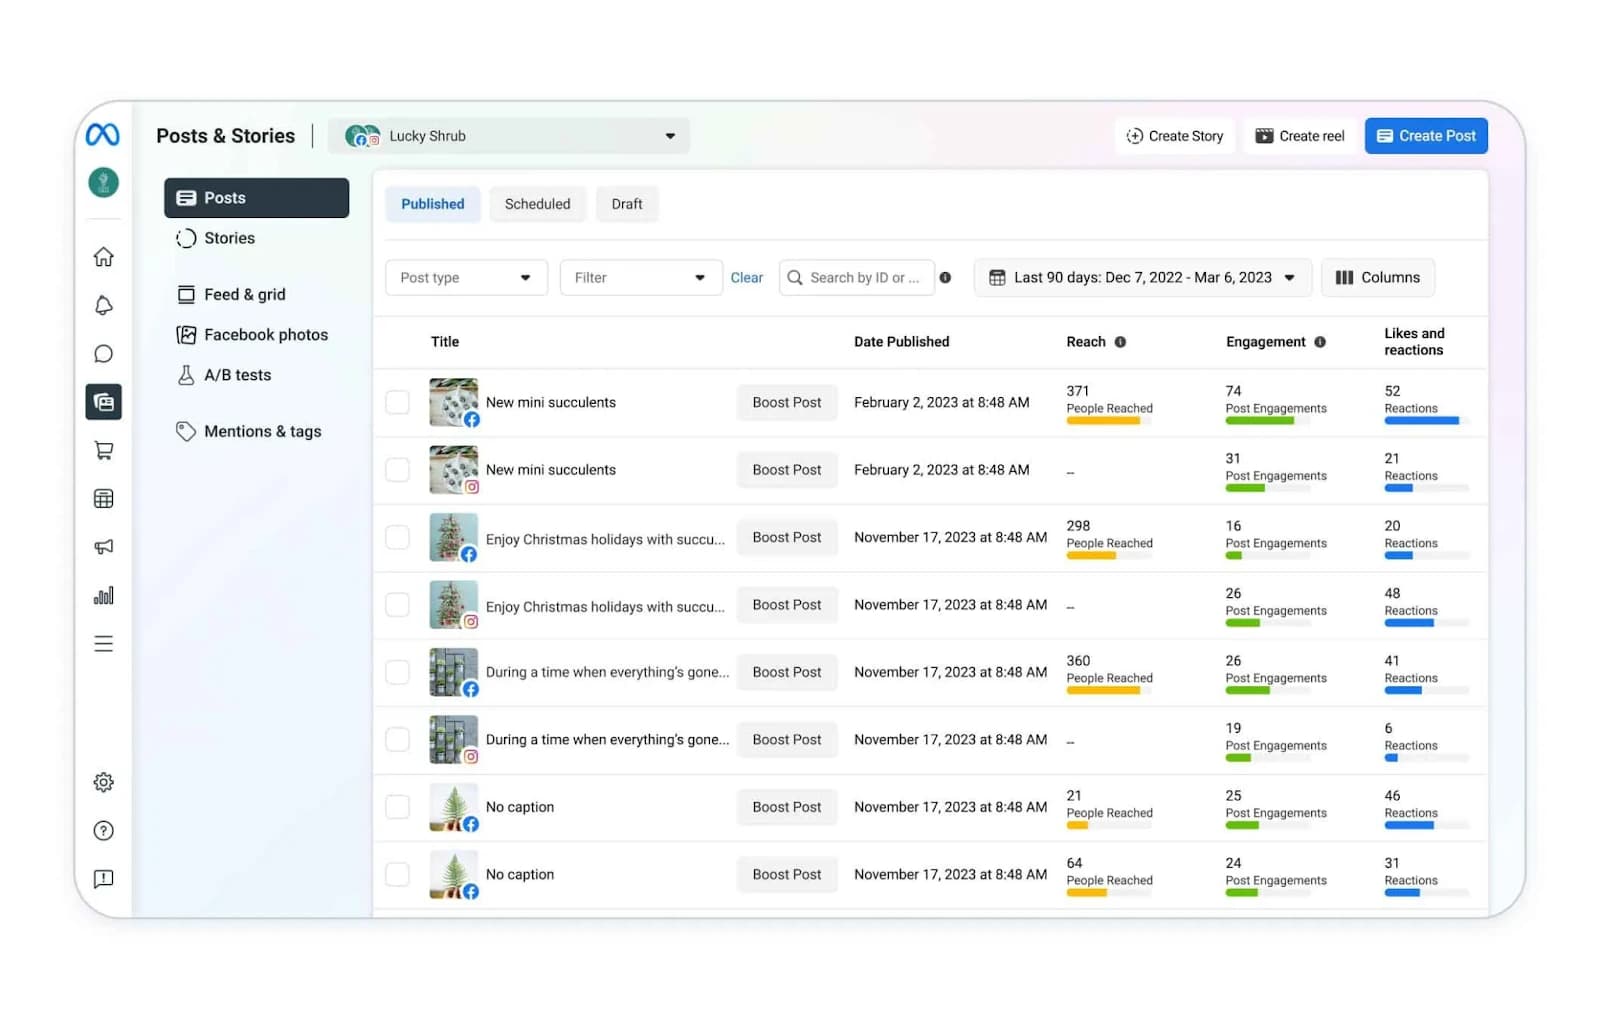Click the Help question mark icon
The height and width of the screenshot is (1019, 1600).
click(x=103, y=831)
